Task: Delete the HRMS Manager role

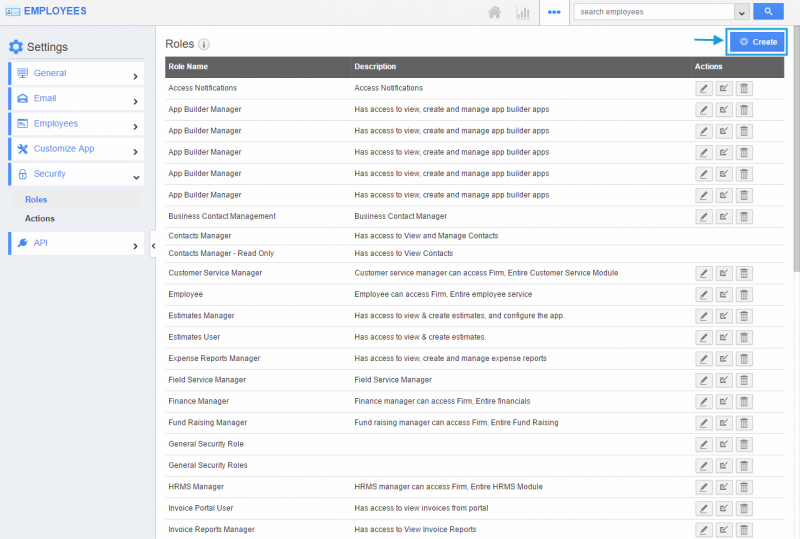Action: (744, 487)
